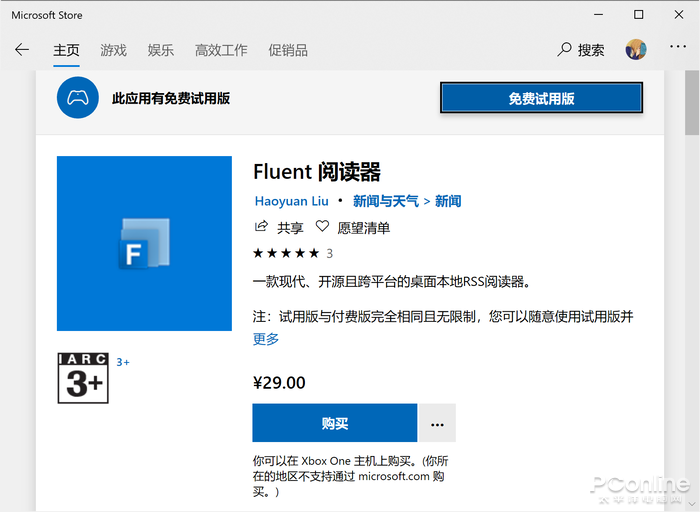This screenshot has height=512, width=700.
Task: Go back with the back arrow
Action: 22,50
